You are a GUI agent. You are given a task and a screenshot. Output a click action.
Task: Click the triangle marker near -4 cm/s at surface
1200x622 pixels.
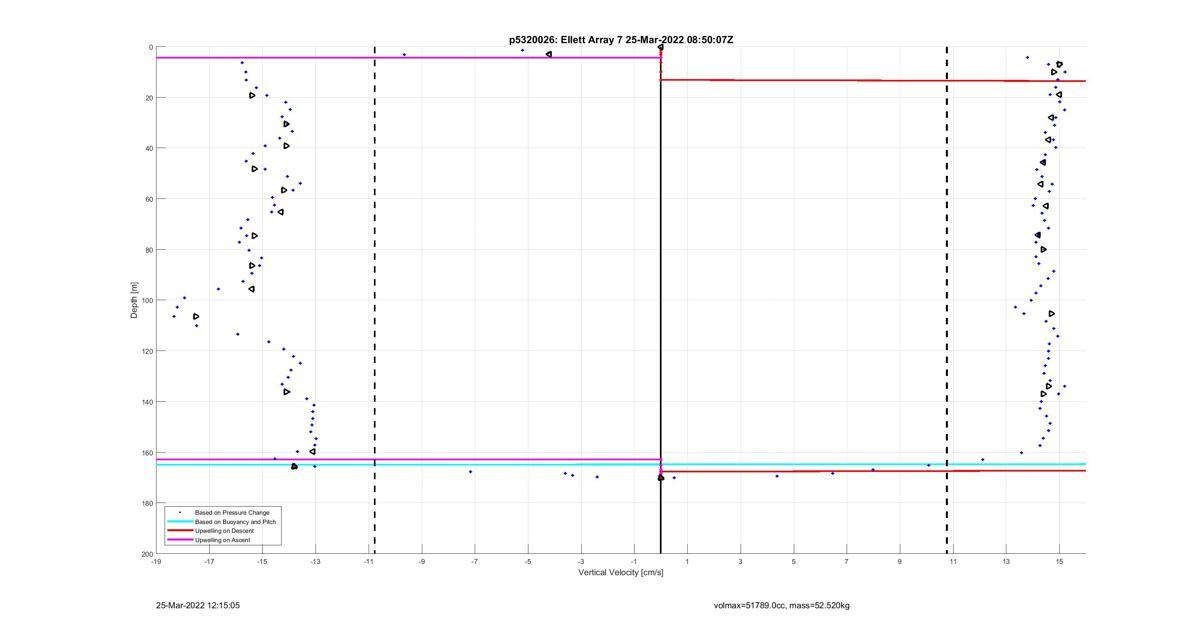(549, 54)
